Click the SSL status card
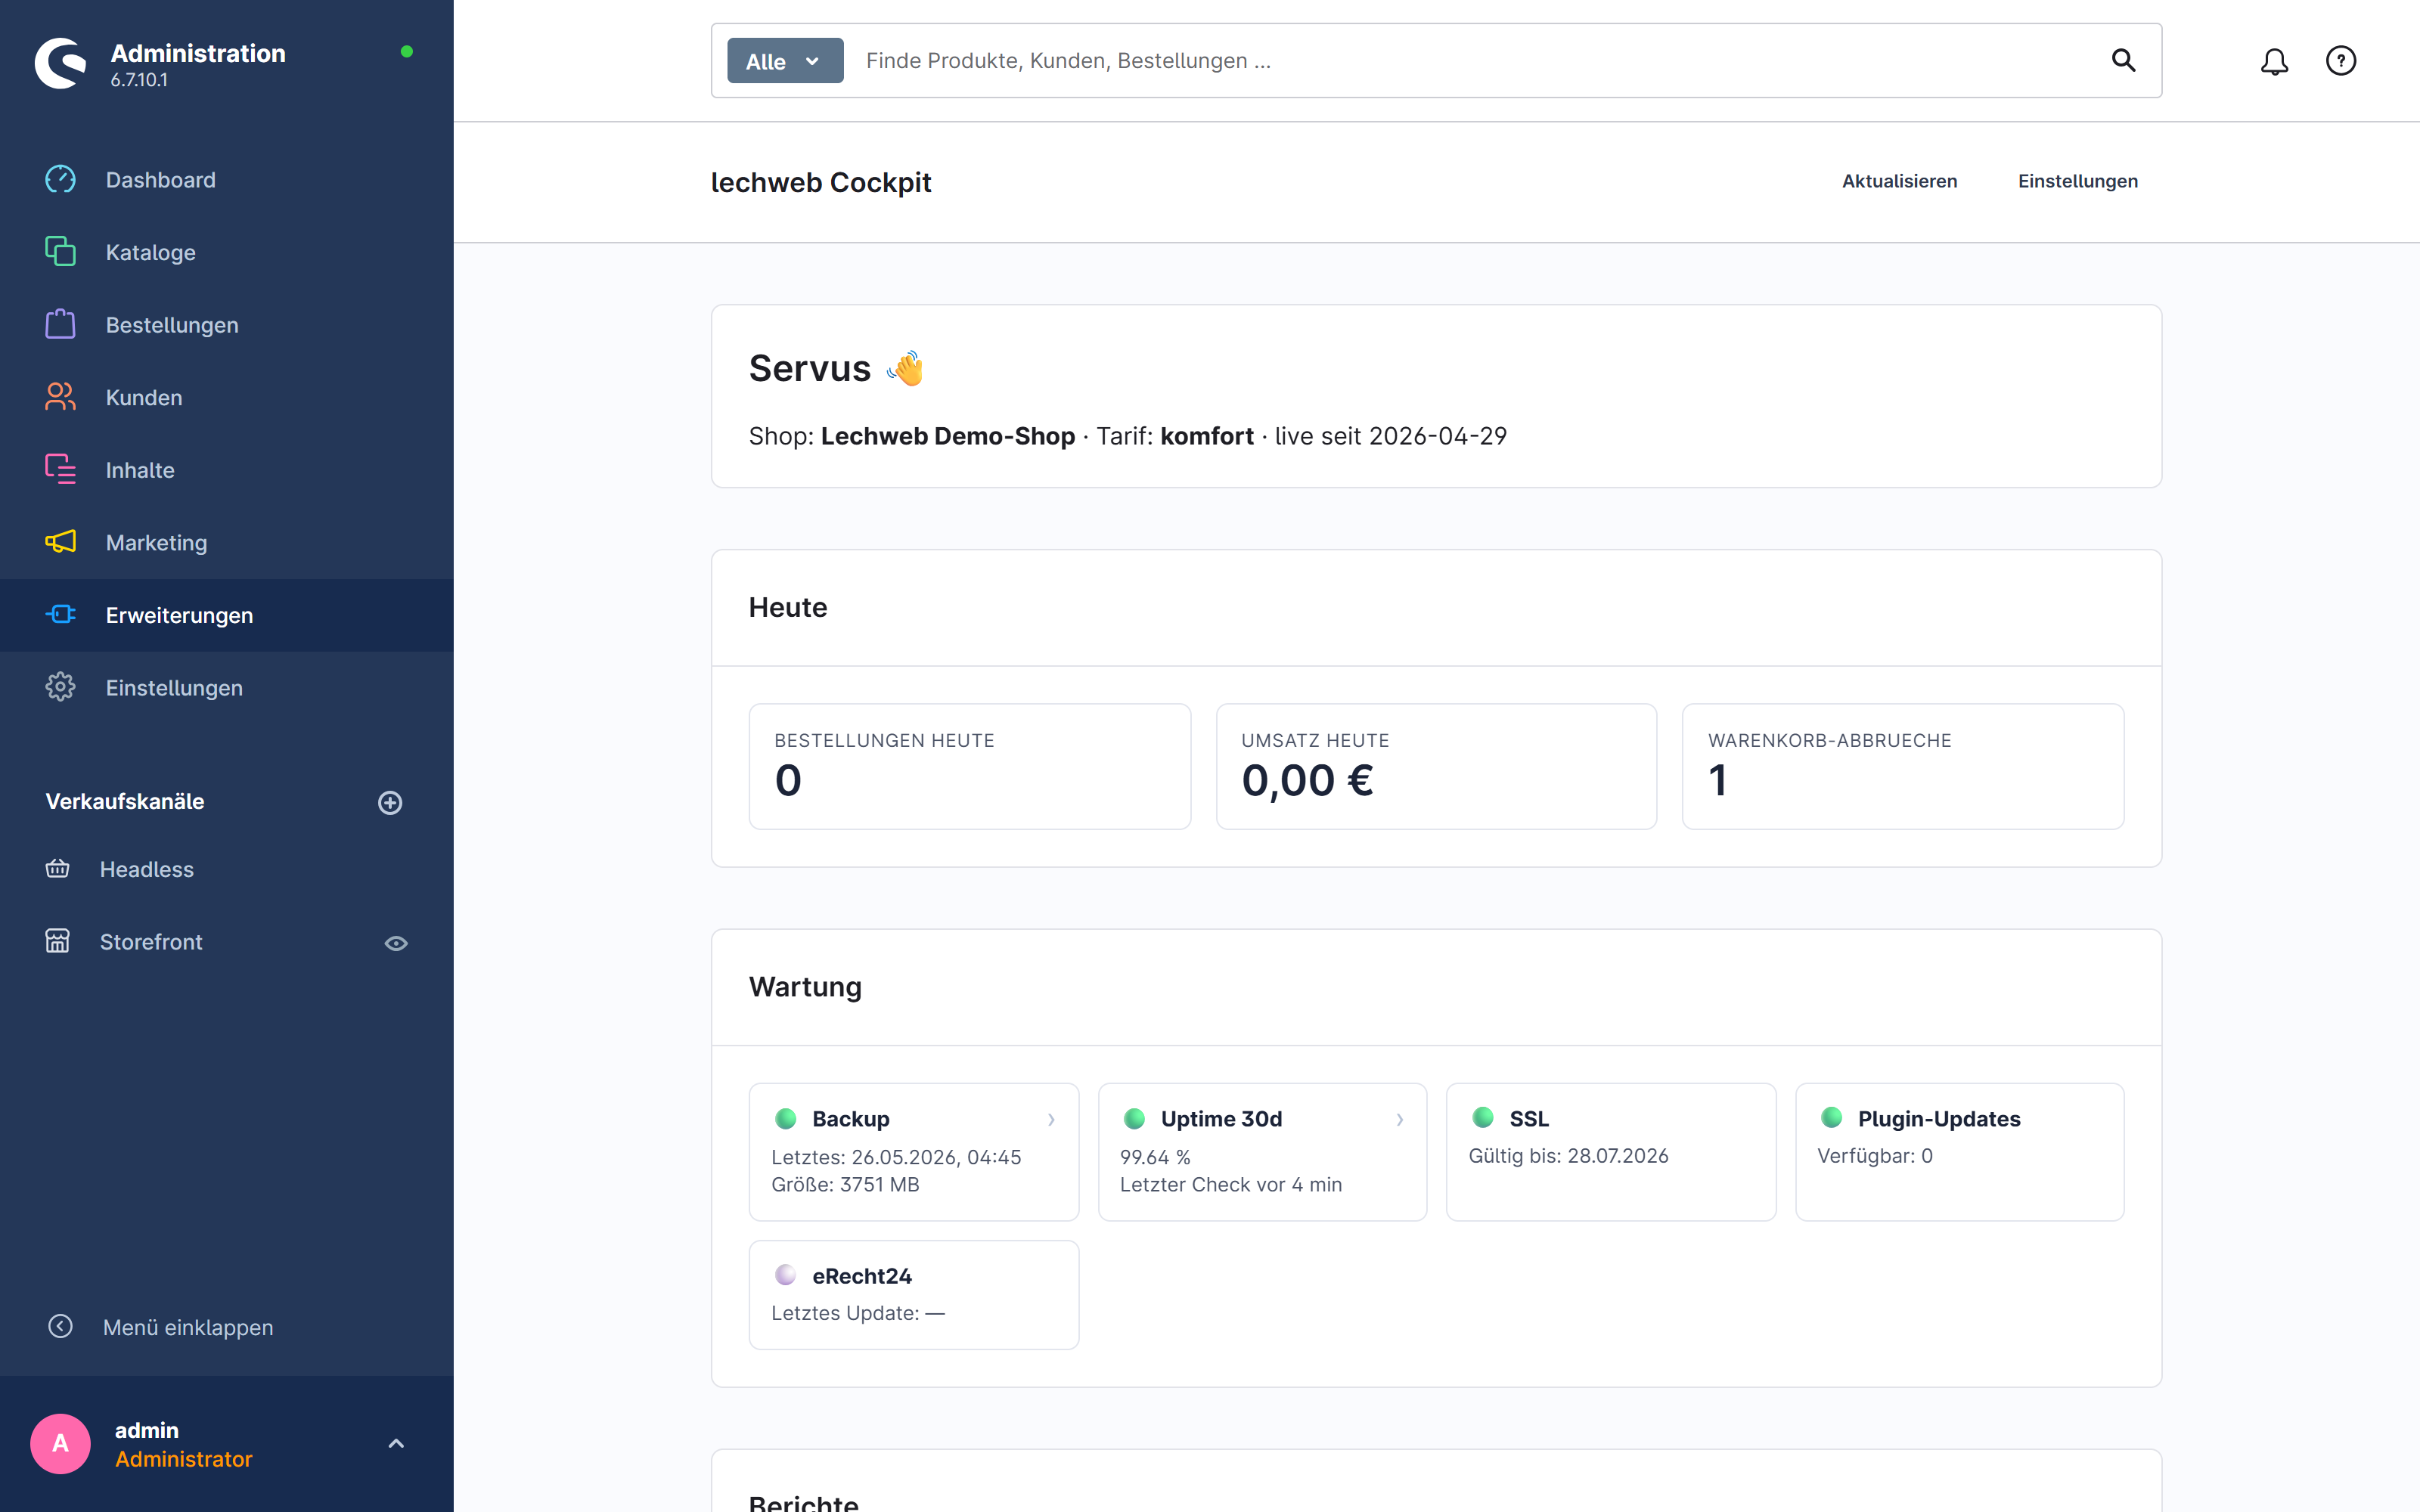 coord(1611,1152)
